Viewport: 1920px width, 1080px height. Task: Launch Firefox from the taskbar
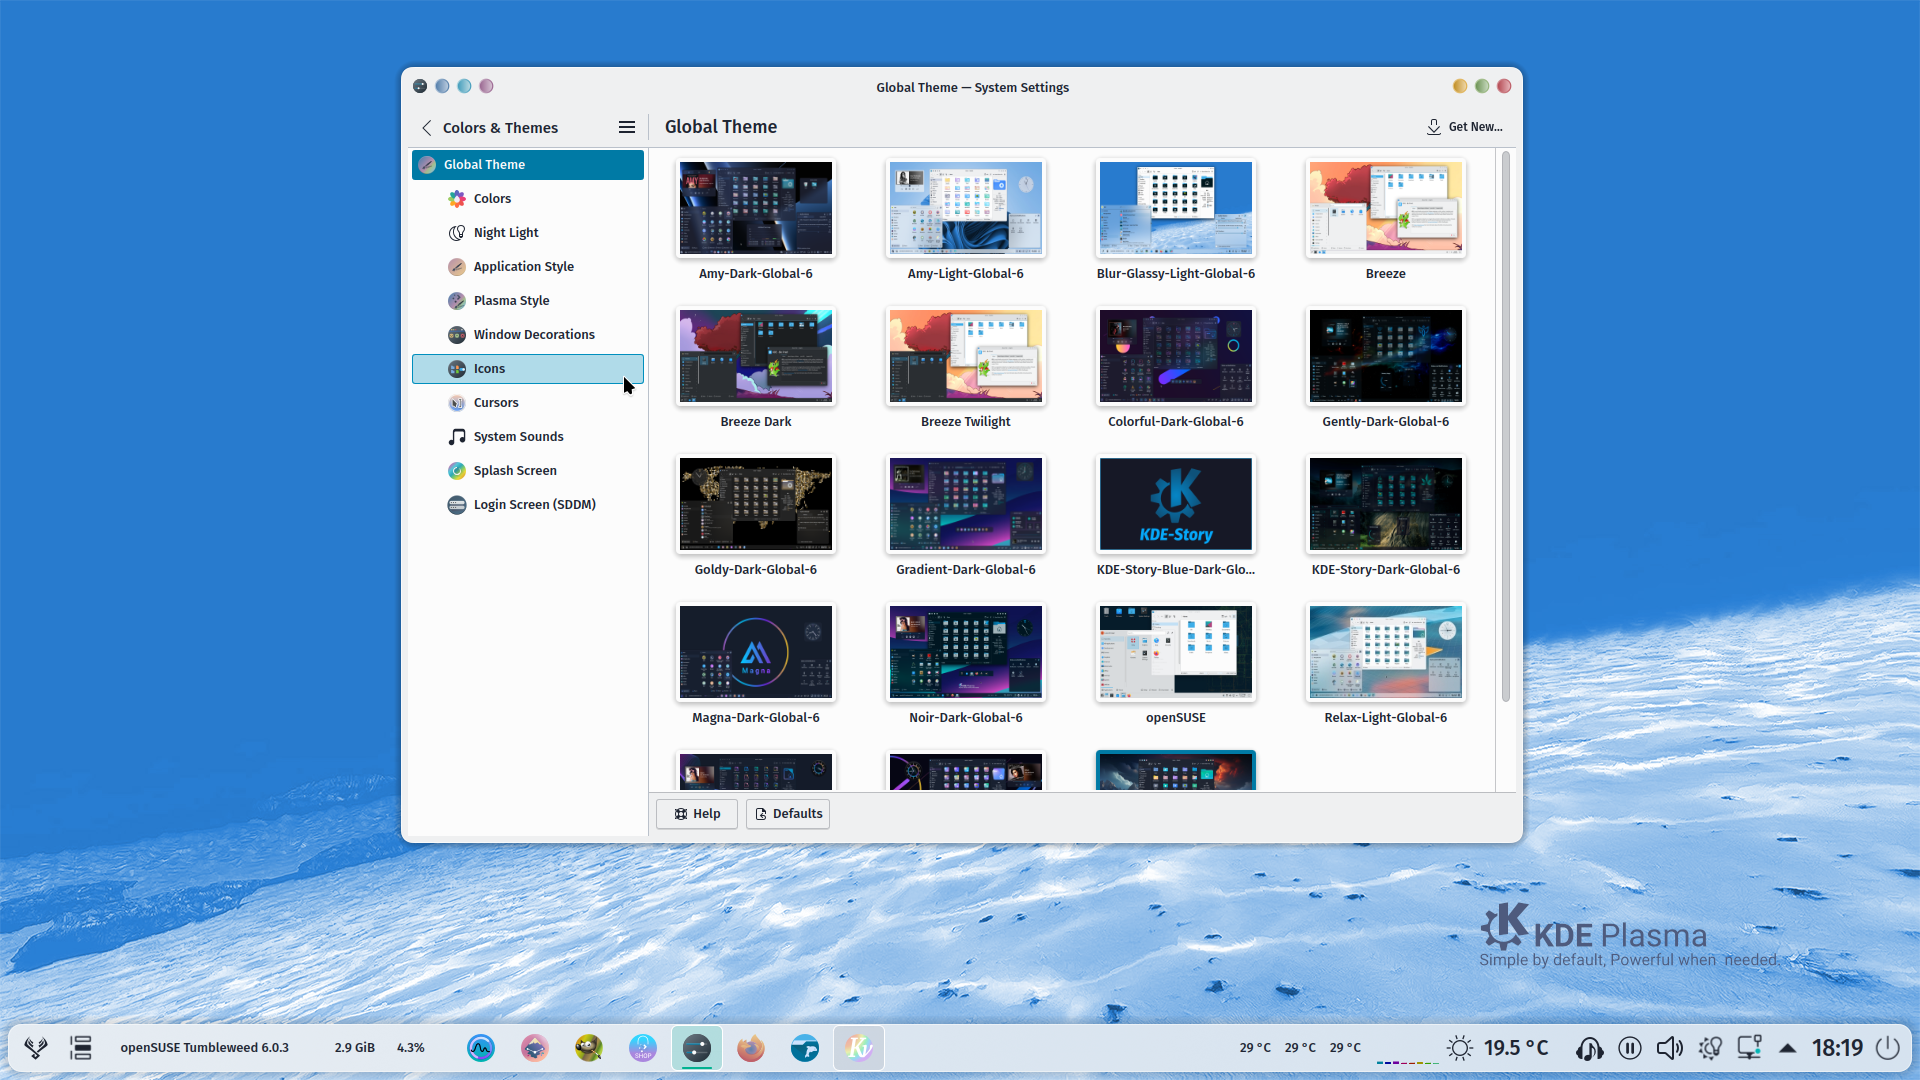751,1048
